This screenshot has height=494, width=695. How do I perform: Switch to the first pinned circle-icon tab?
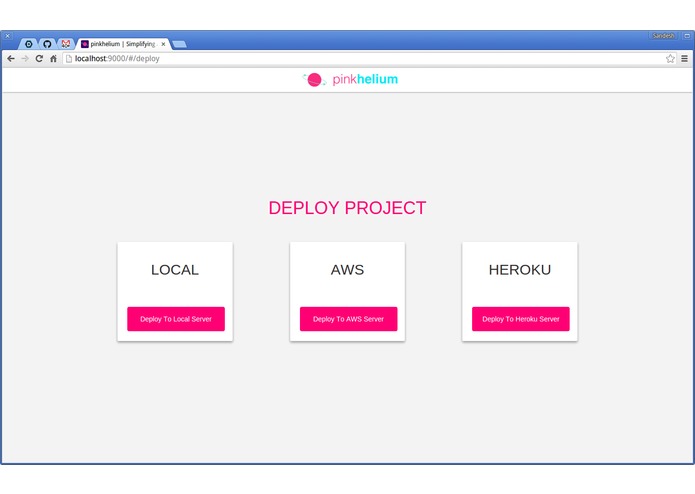(x=29, y=44)
